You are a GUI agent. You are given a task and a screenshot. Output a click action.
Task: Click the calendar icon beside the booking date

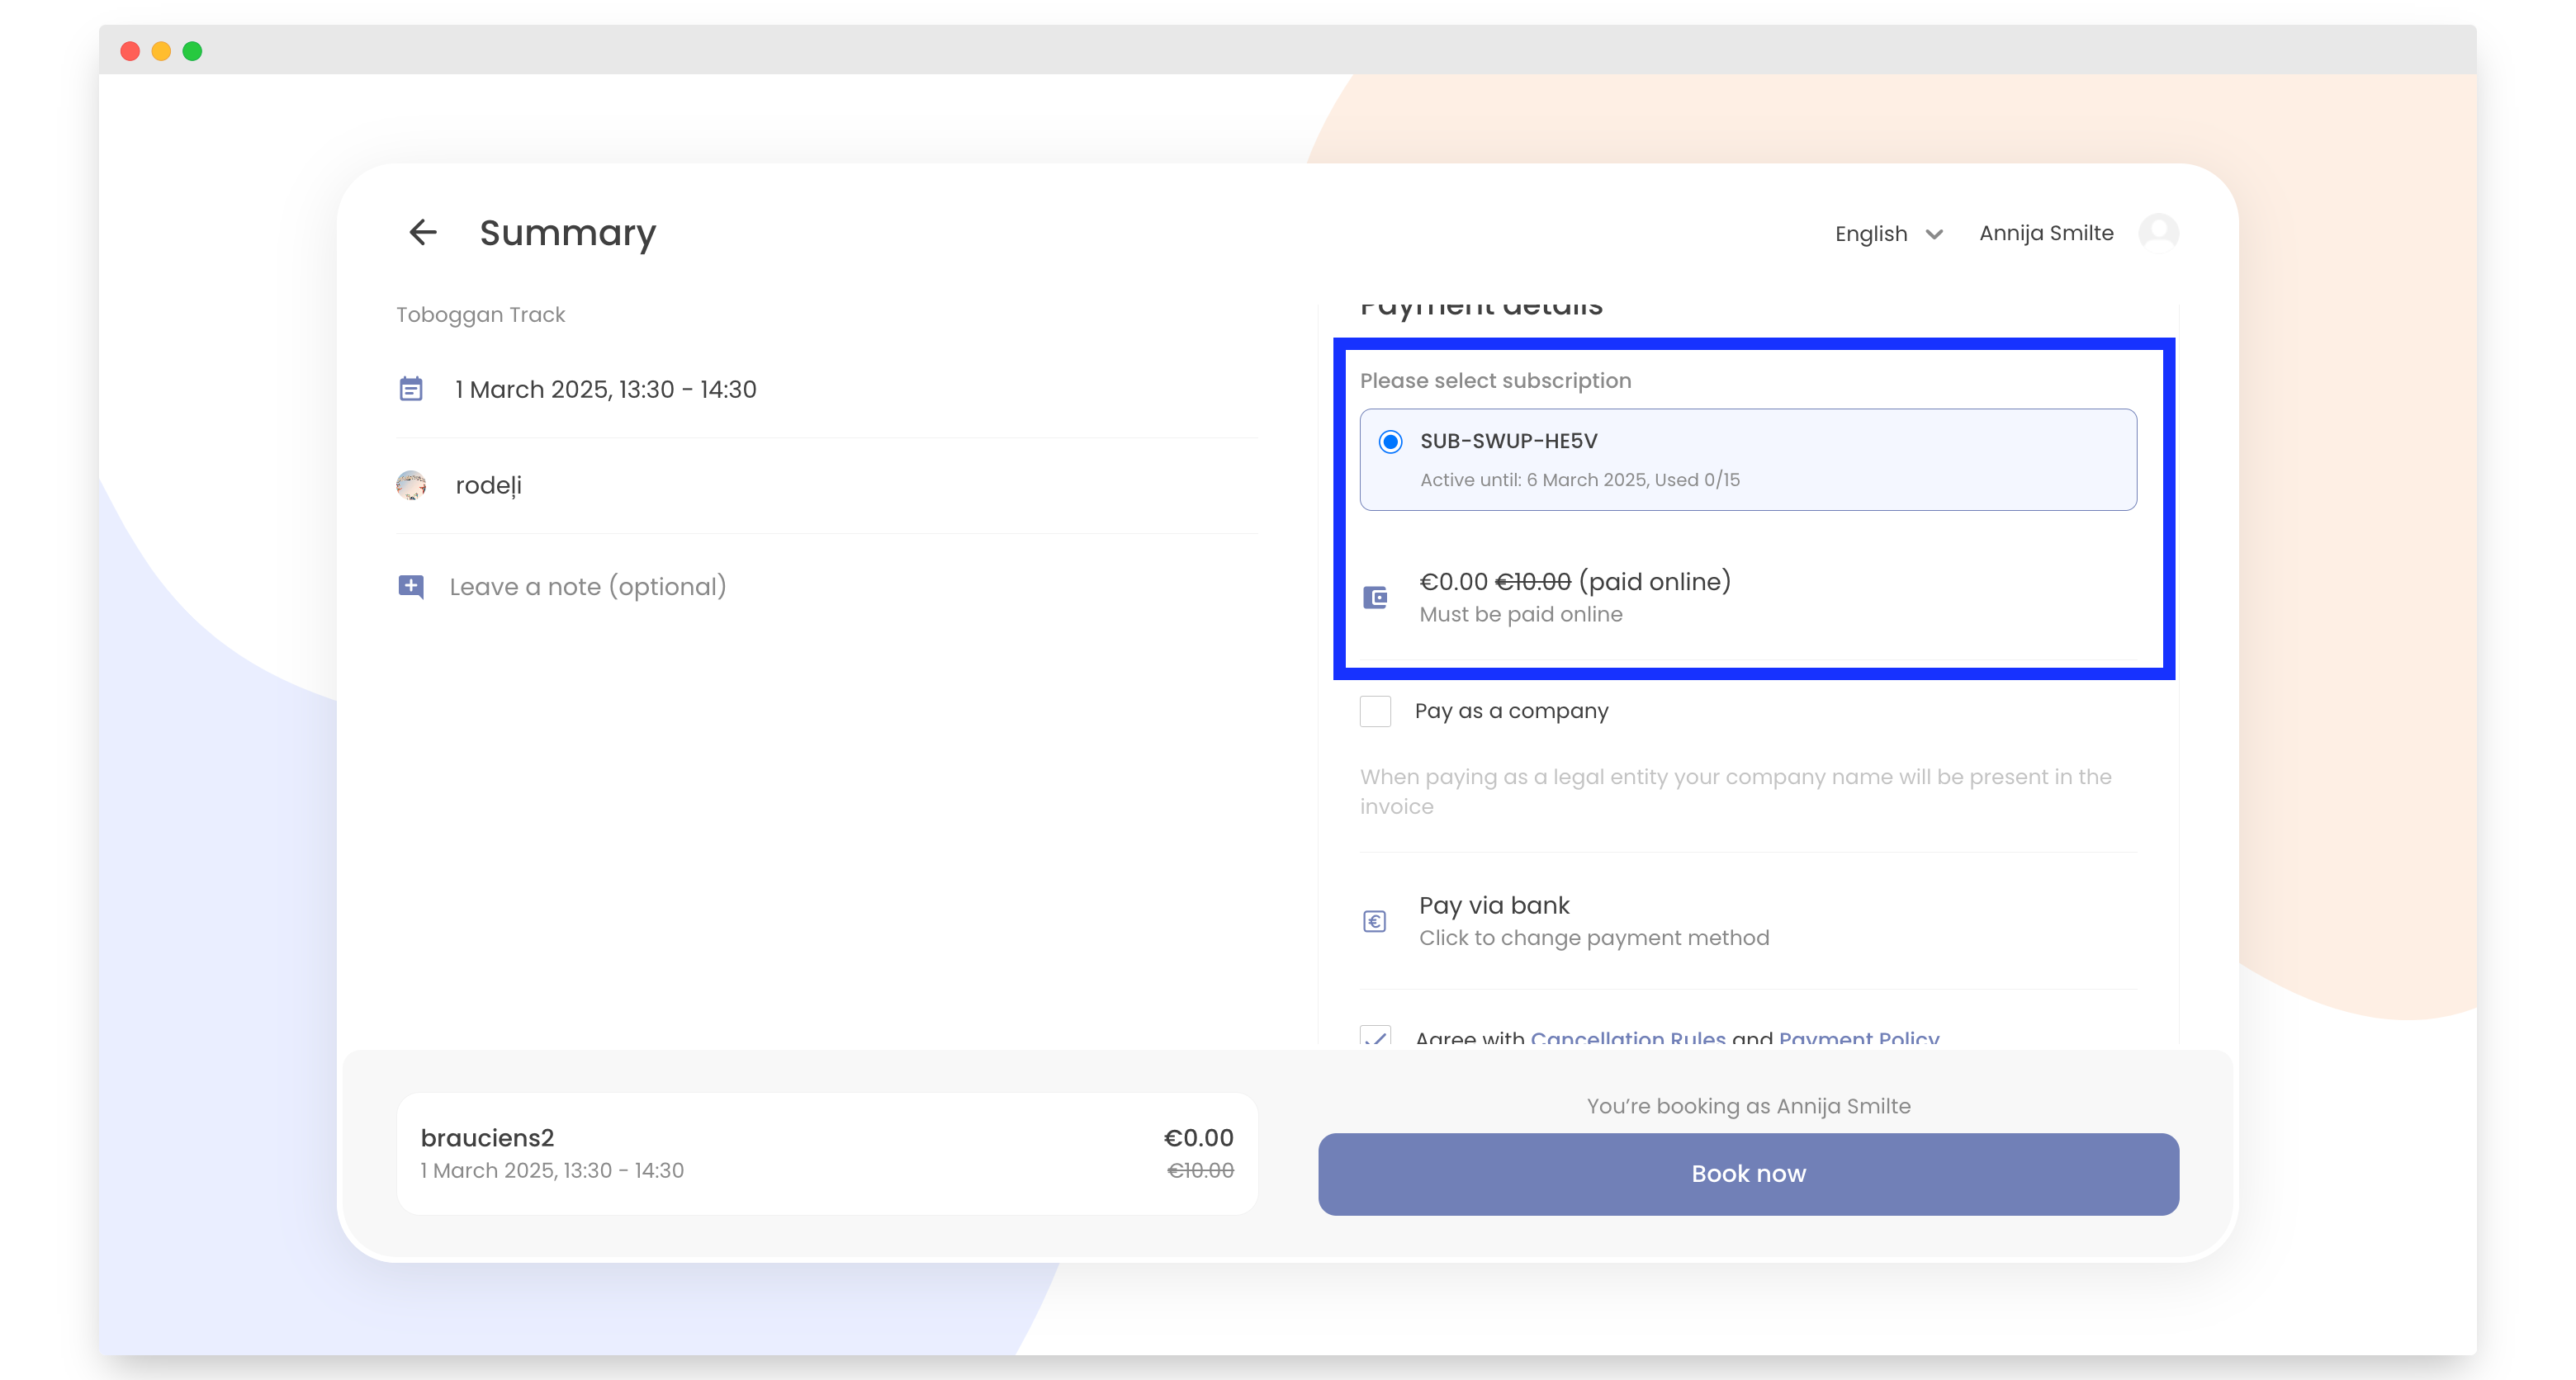(x=411, y=389)
